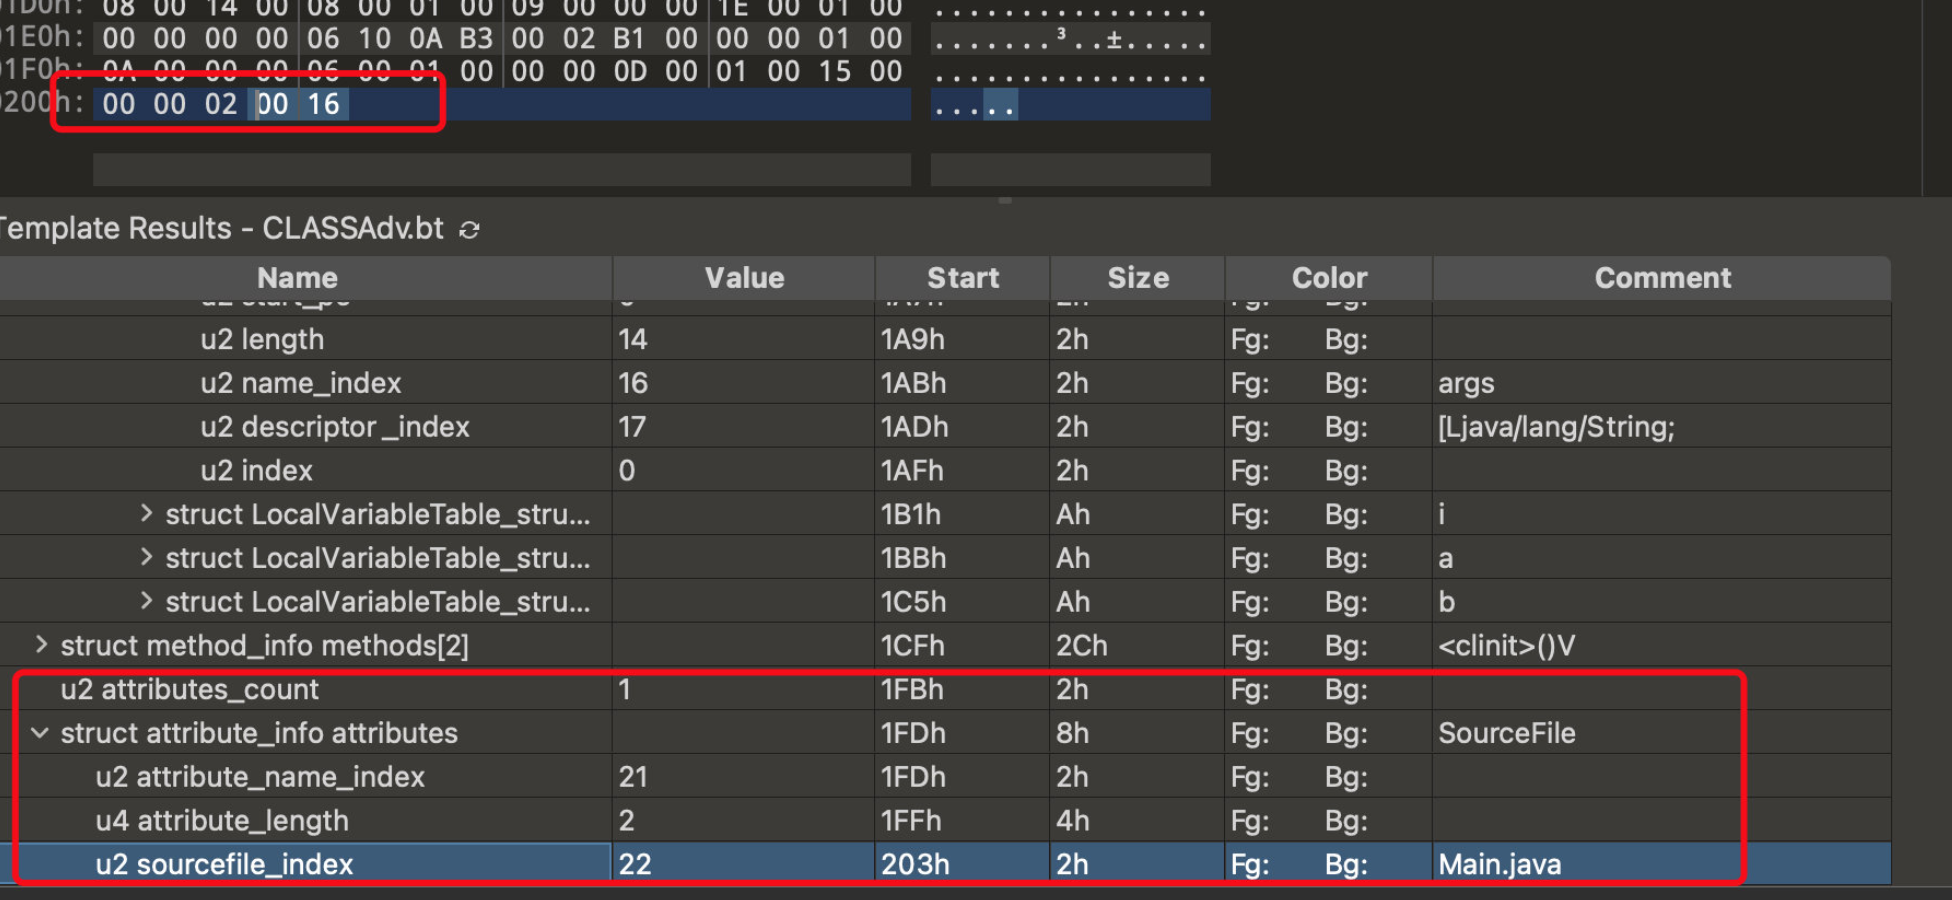This screenshot has width=1952, height=900.
Task: Select the 'u2 name_index' row
Action: point(945,383)
